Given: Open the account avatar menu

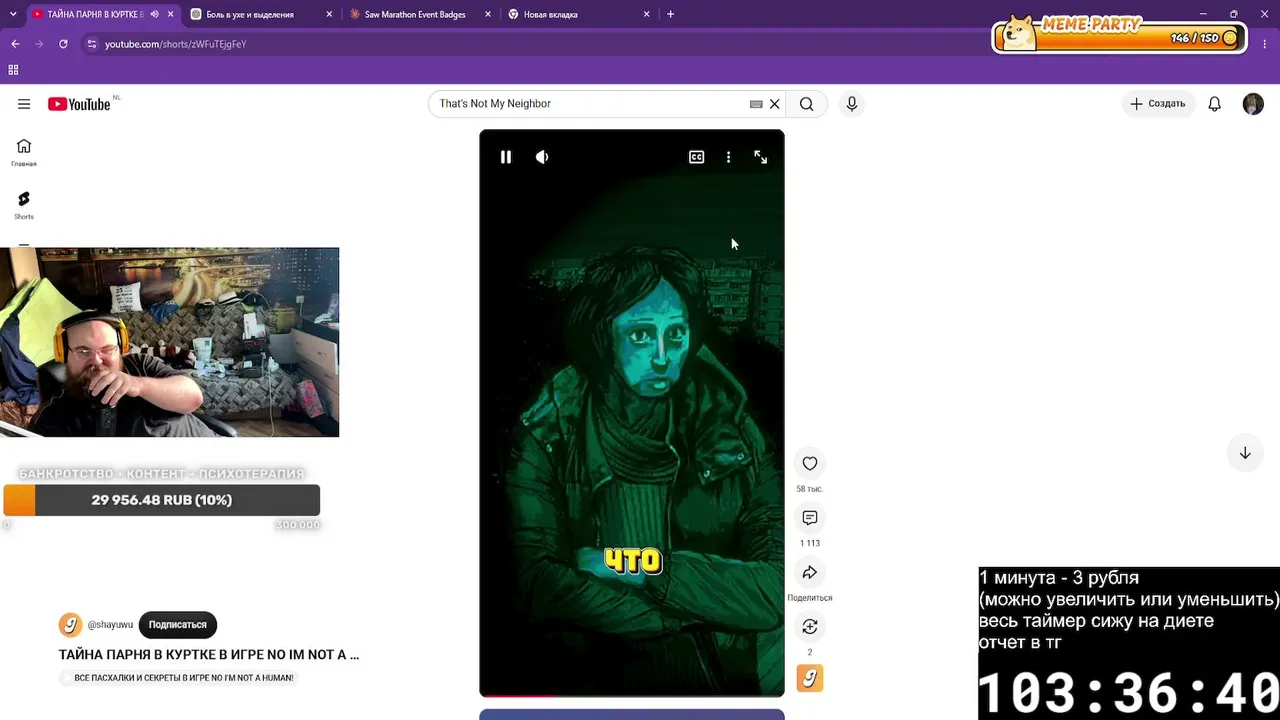Looking at the screenshot, I should (1253, 104).
